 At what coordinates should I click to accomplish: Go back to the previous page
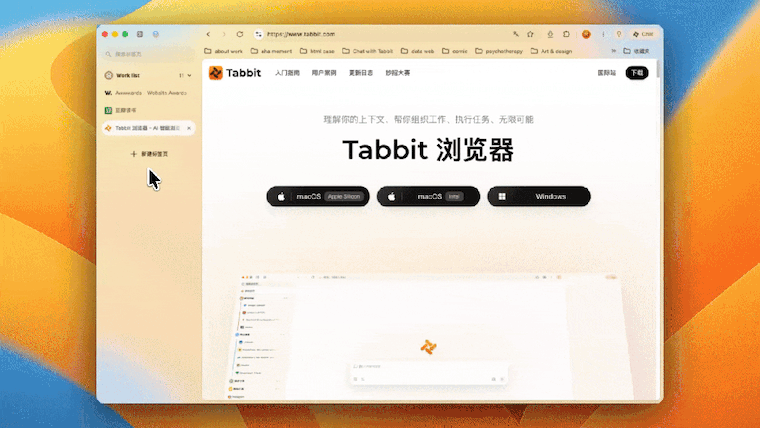(208, 34)
